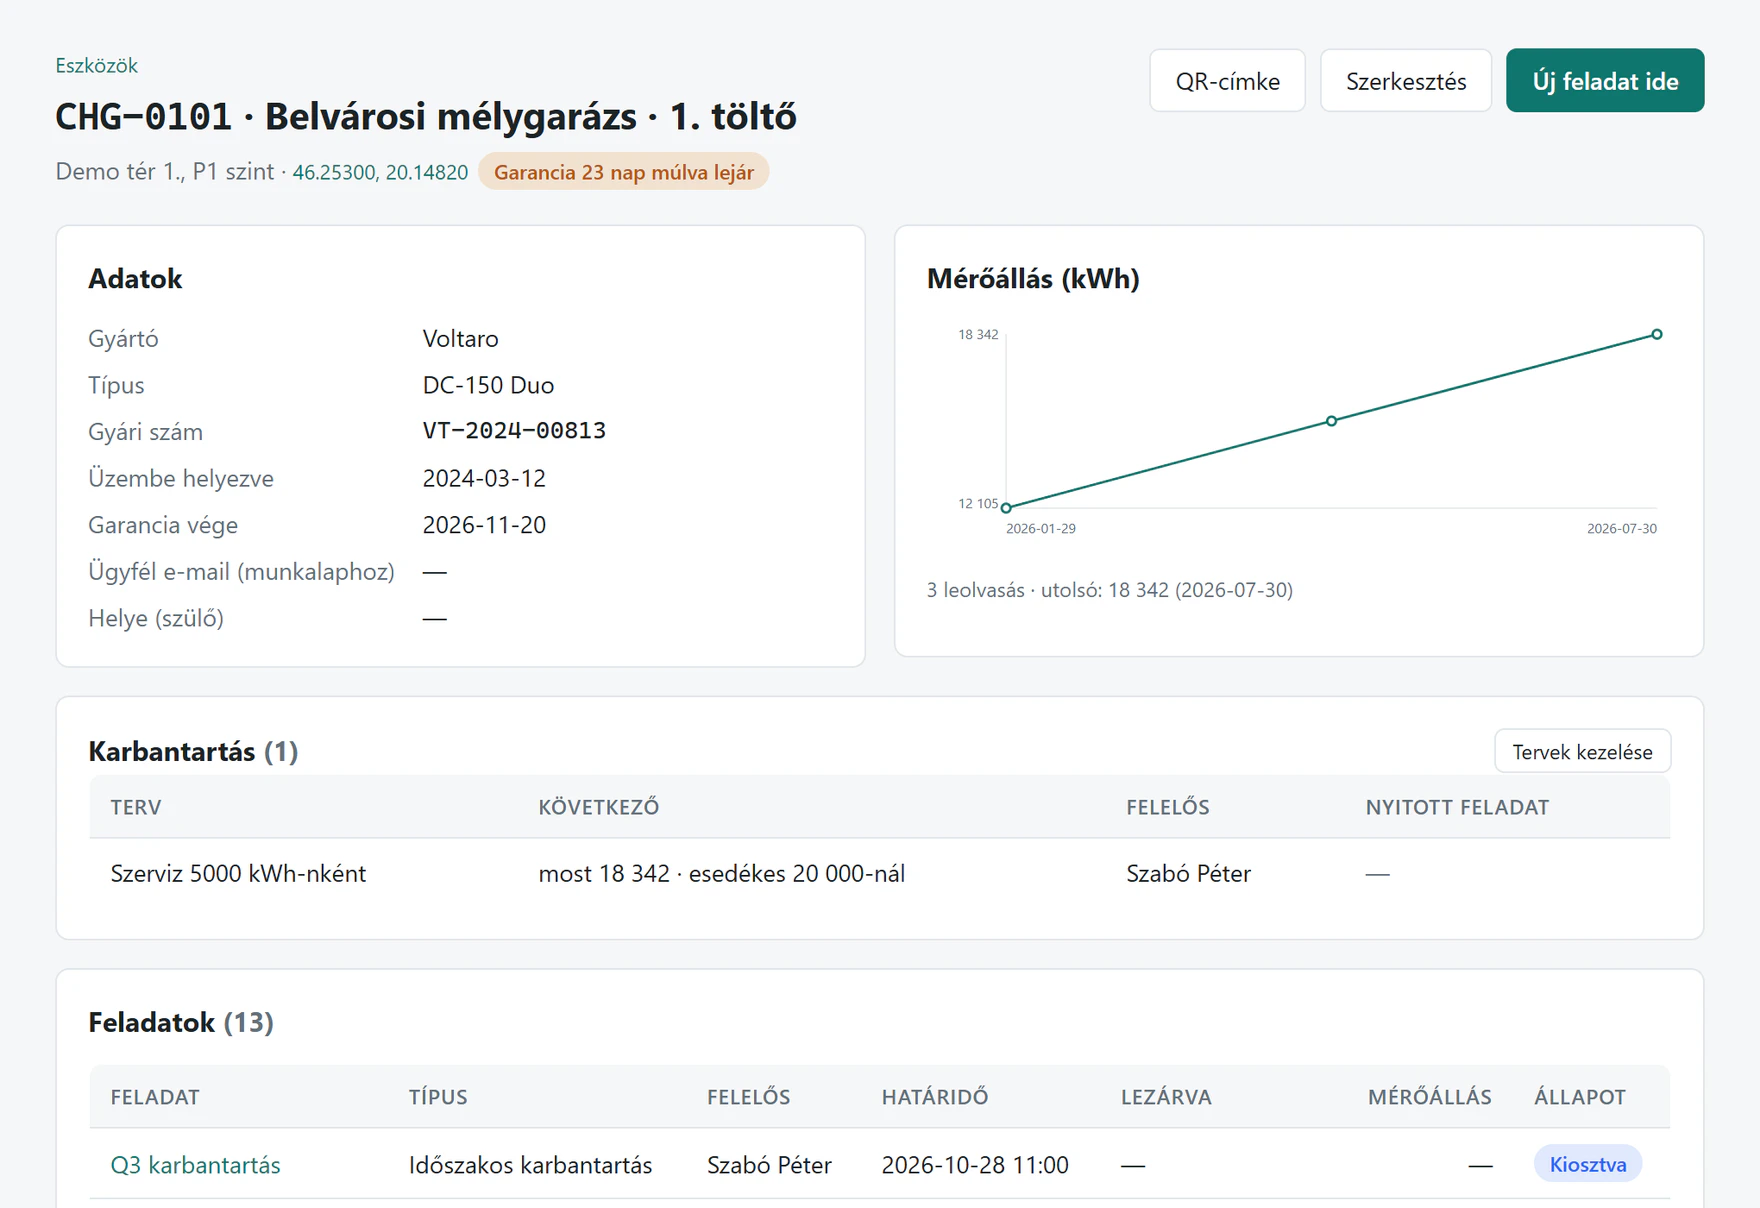The height and width of the screenshot is (1208, 1760).
Task: Click the DC-150 Duo type value
Action: pyautogui.click(x=488, y=385)
